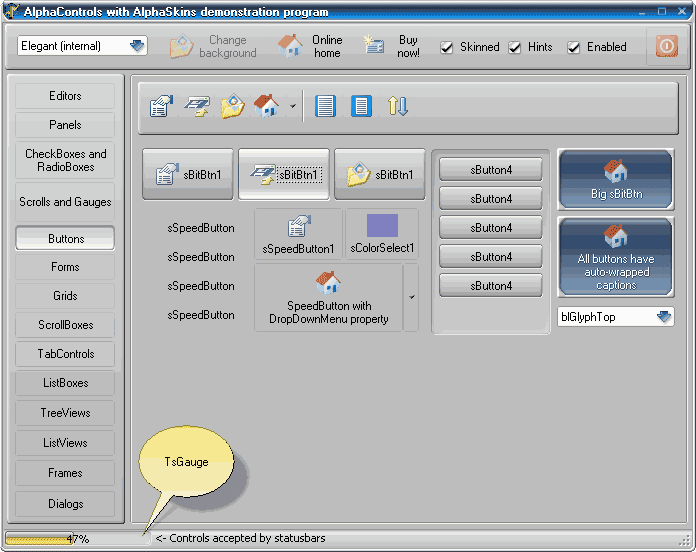Click the first sSpeedButton flat button

pos(201,228)
